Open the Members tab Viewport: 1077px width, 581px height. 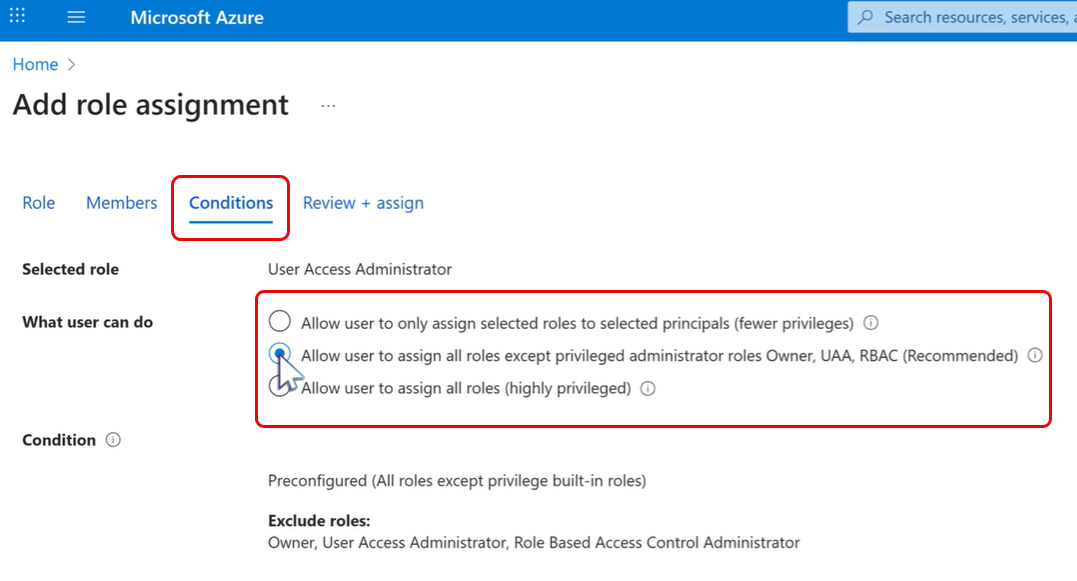tap(121, 203)
